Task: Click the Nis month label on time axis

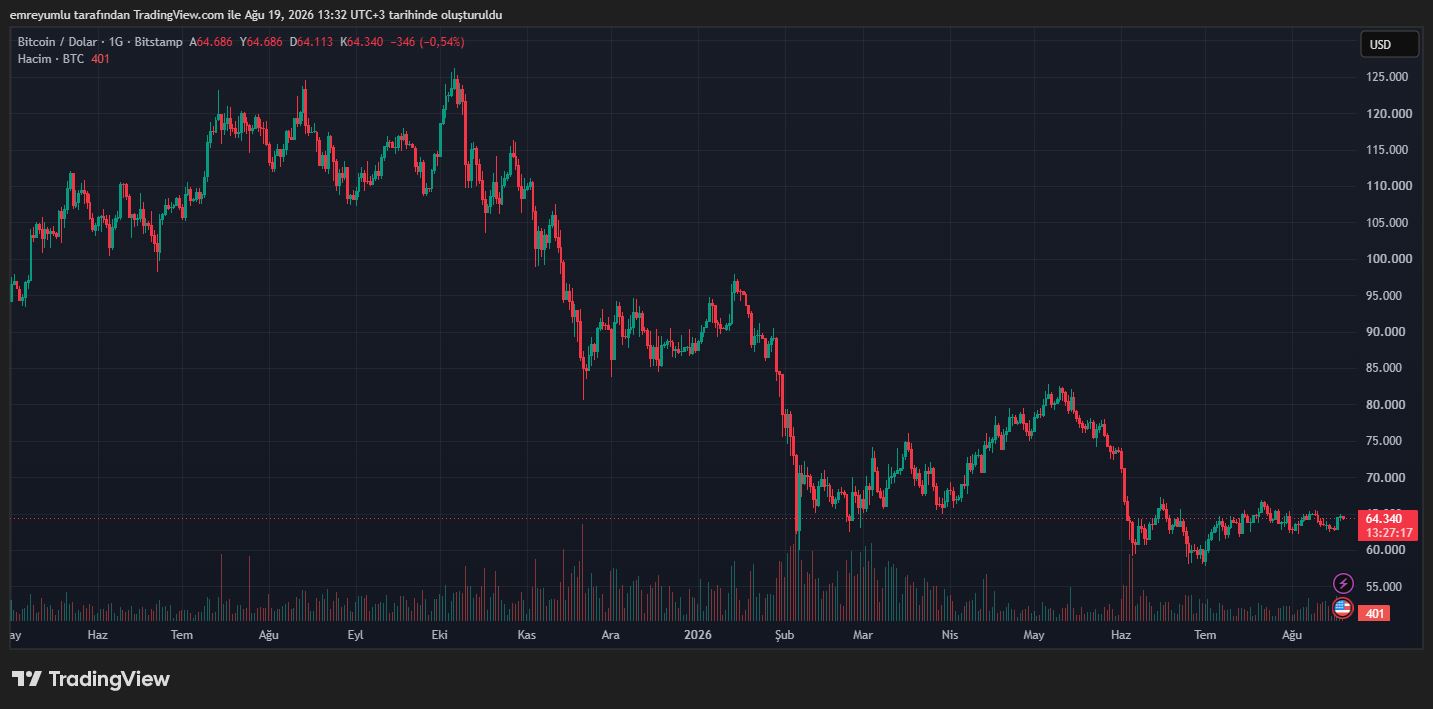Action: pyautogui.click(x=950, y=635)
